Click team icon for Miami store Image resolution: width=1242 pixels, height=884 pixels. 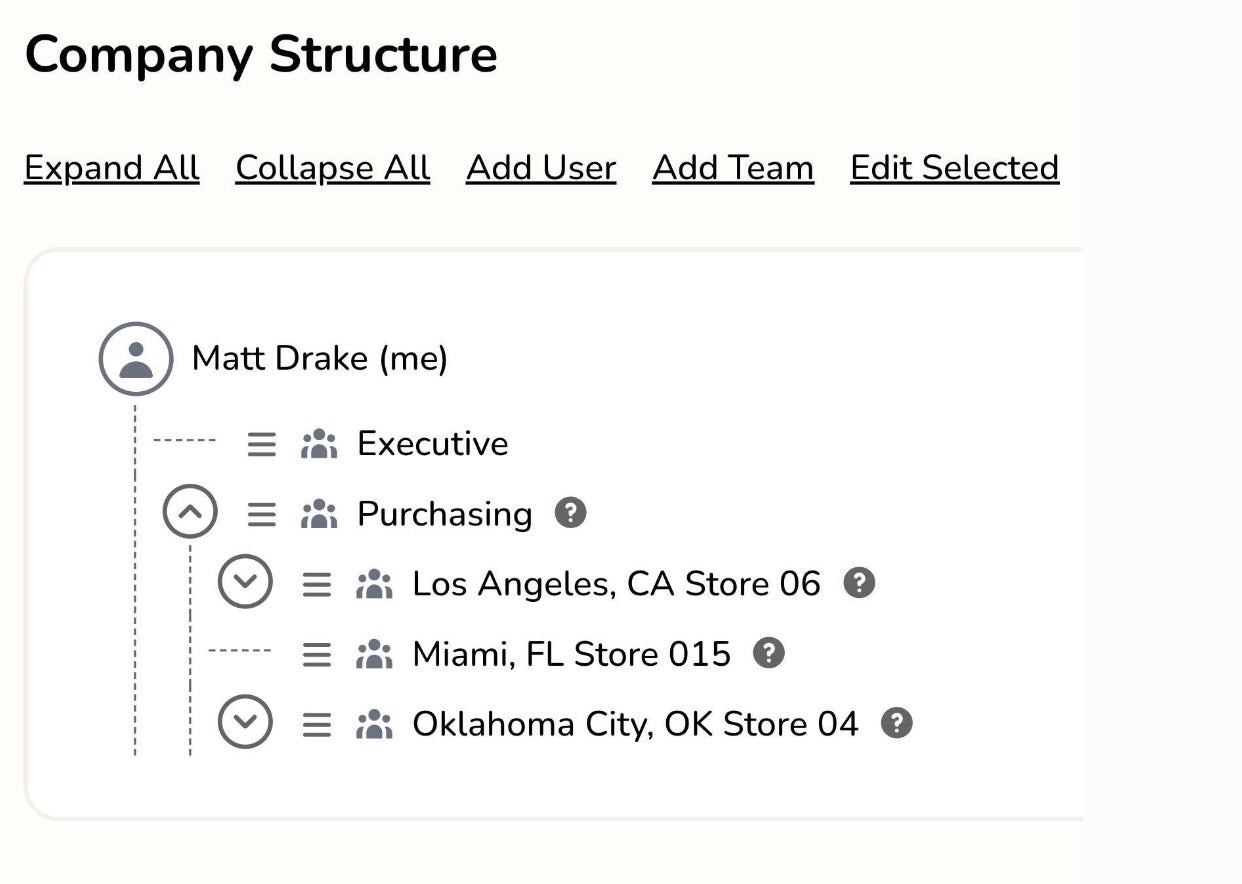click(374, 654)
